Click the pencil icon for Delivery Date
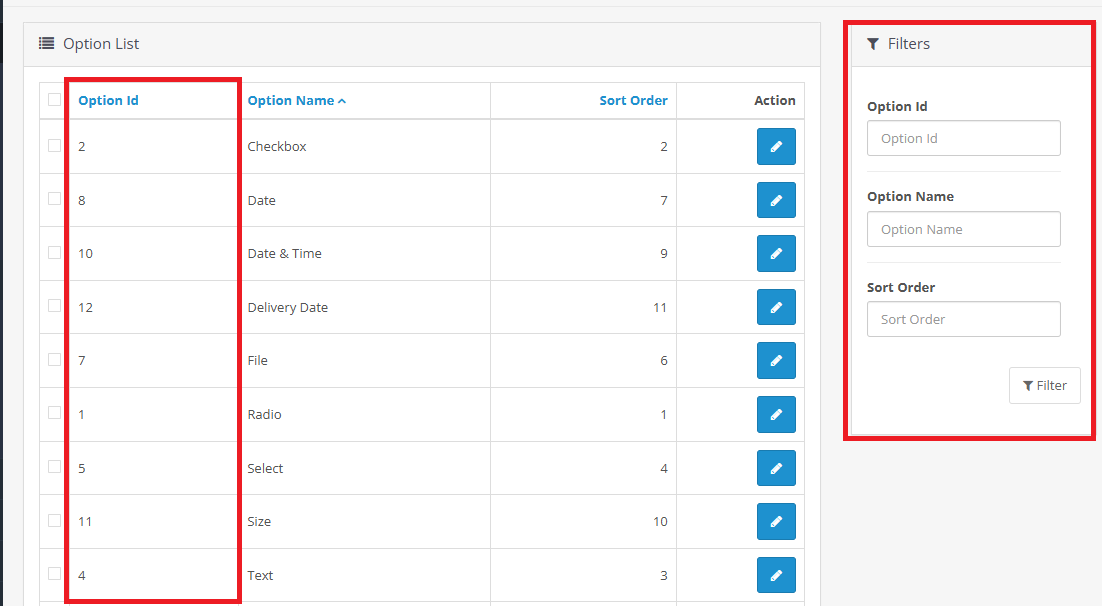The image size is (1102, 606). [776, 307]
